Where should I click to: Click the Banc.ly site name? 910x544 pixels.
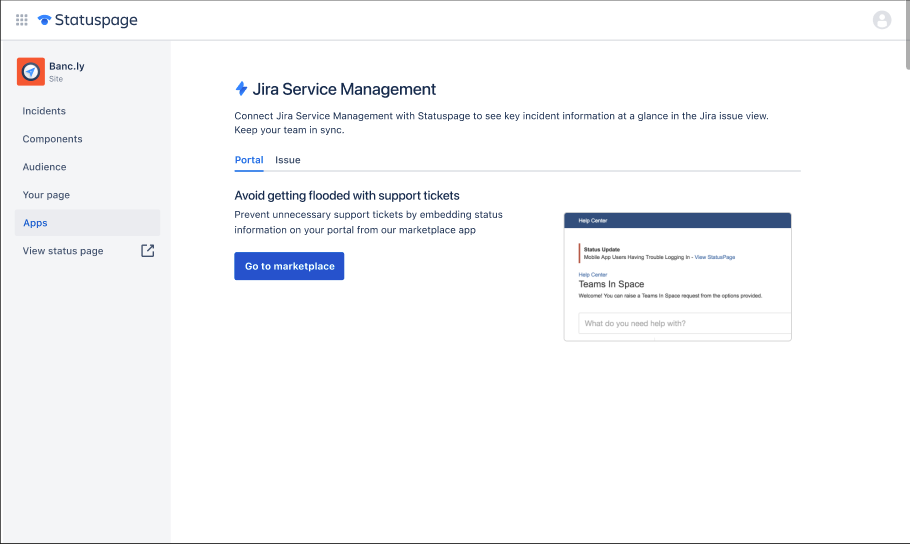tap(67, 66)
